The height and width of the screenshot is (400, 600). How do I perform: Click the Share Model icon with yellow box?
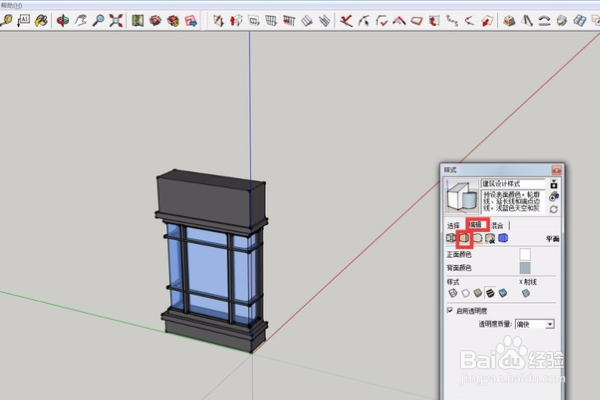[x=173, y=20]
